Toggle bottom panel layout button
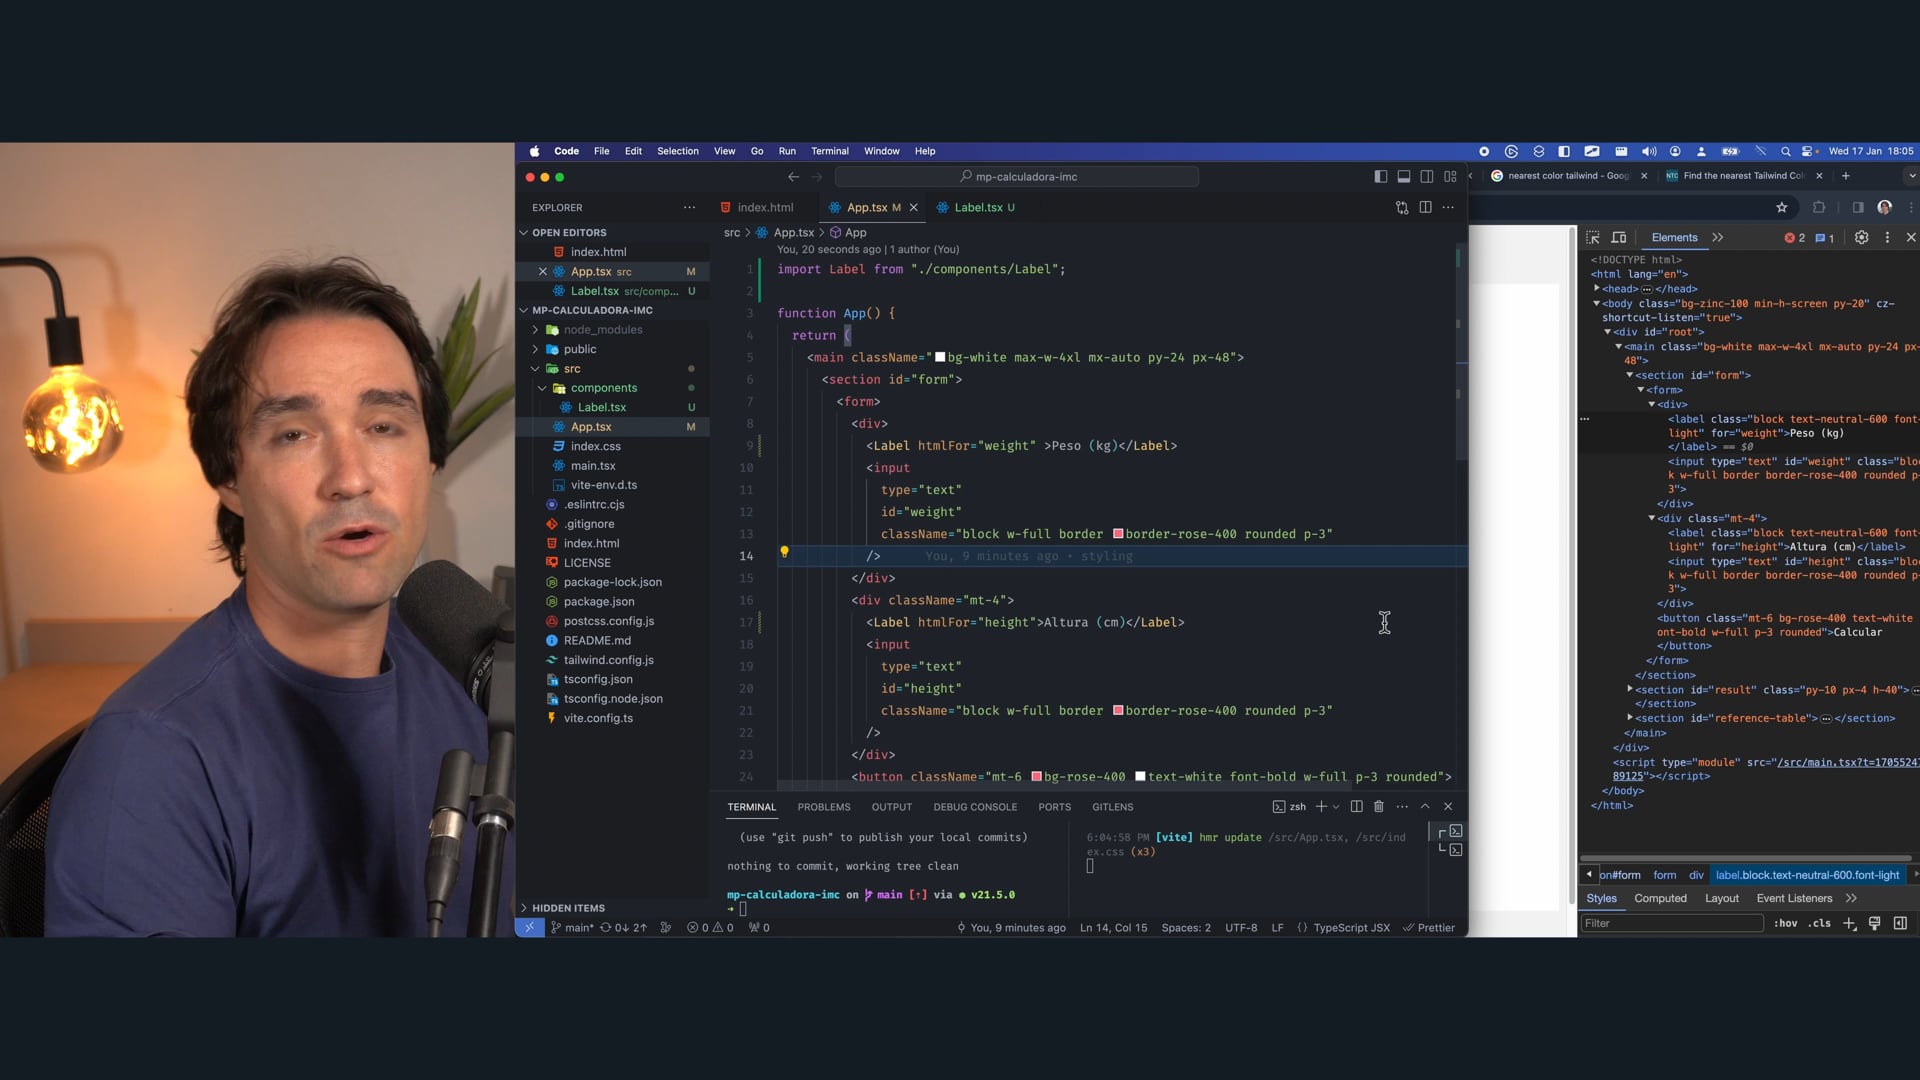1920x1080 pixels. click(x=1404, y=177)
